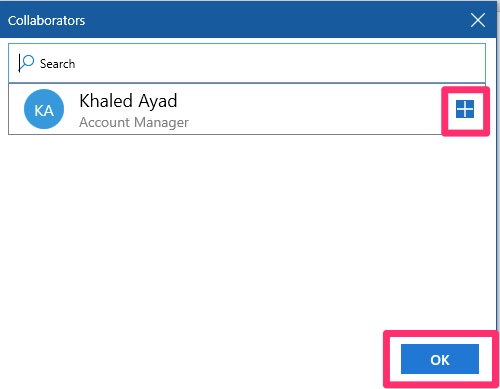Screen dimensions: 500x389
Task: Click the Account Manager subtitle
Action: [134, 122]
